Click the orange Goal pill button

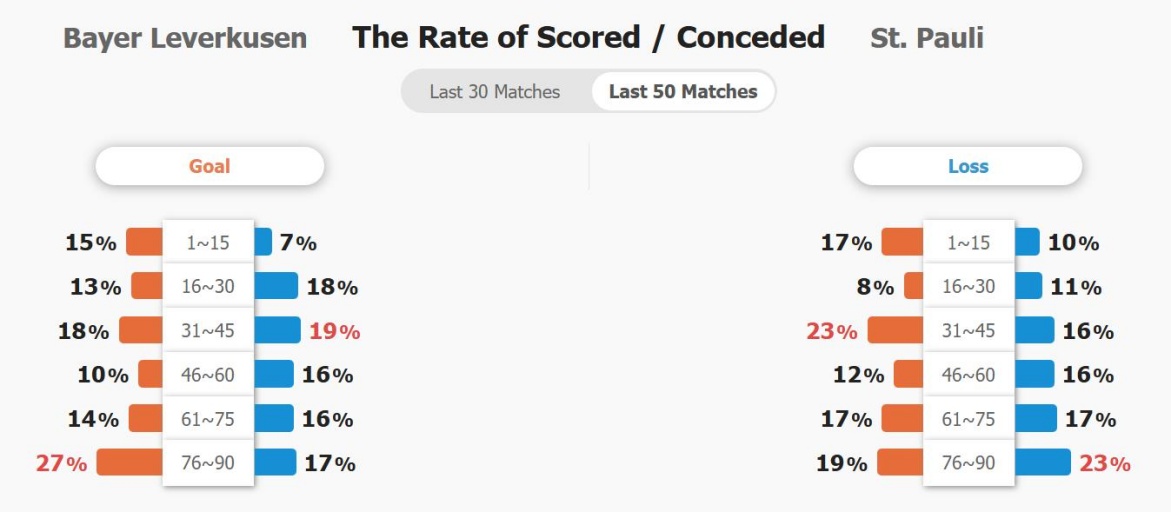pos(210,166)
